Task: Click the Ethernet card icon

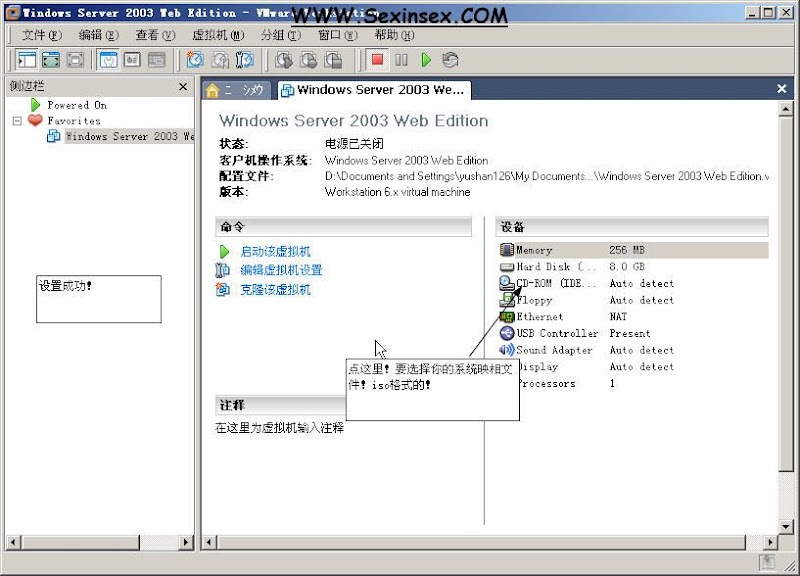Action: 507,317
